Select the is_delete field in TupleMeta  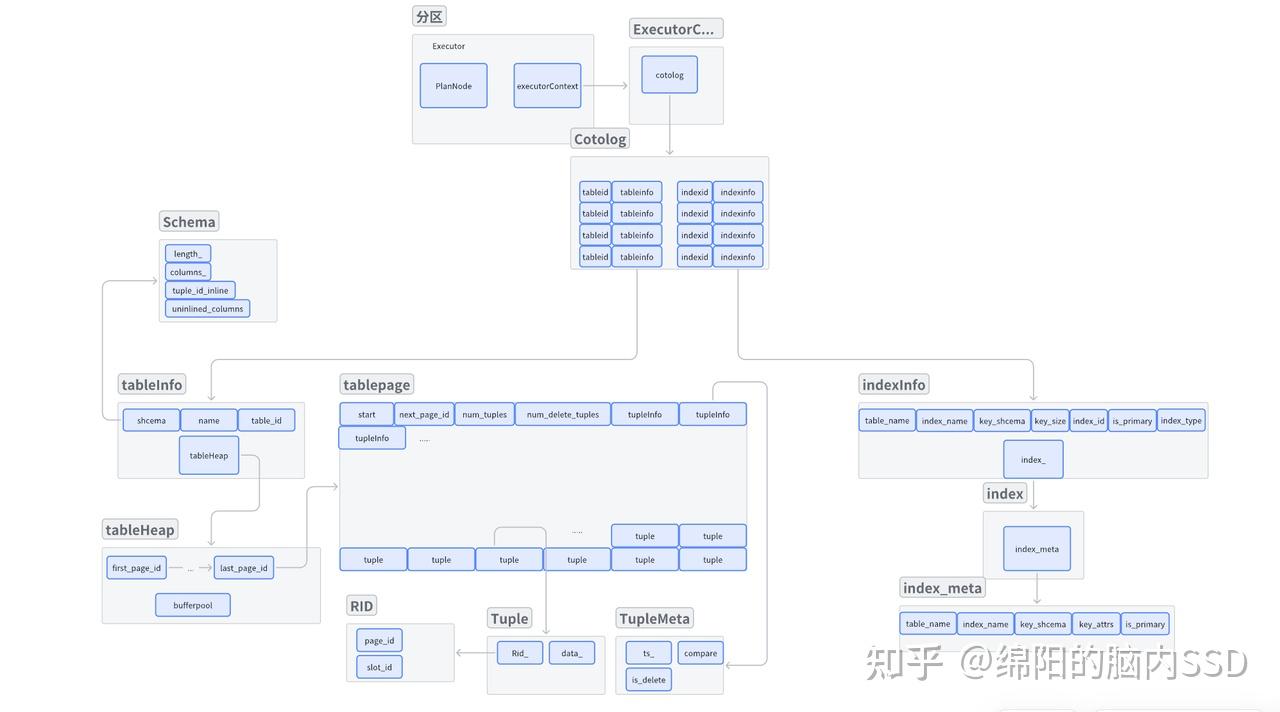[x=647, y=679]
